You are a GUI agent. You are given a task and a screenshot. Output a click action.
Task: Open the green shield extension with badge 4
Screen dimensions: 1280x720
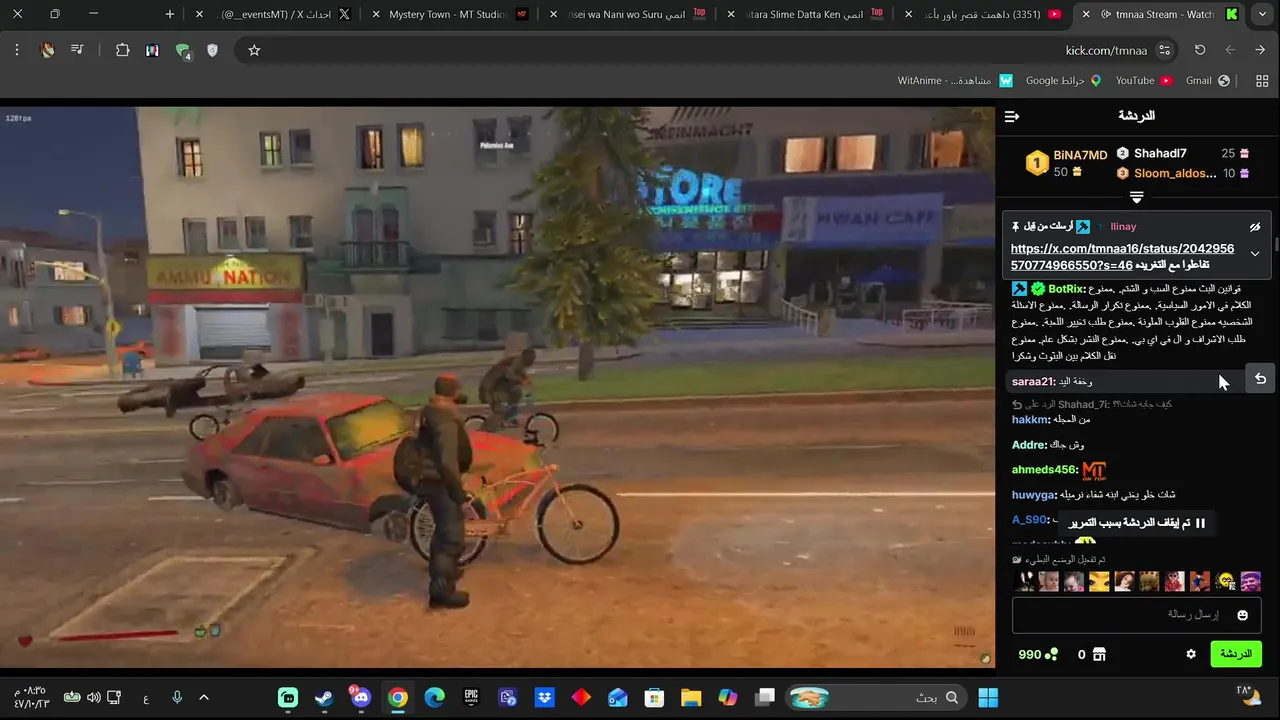(x=183, y=51)
